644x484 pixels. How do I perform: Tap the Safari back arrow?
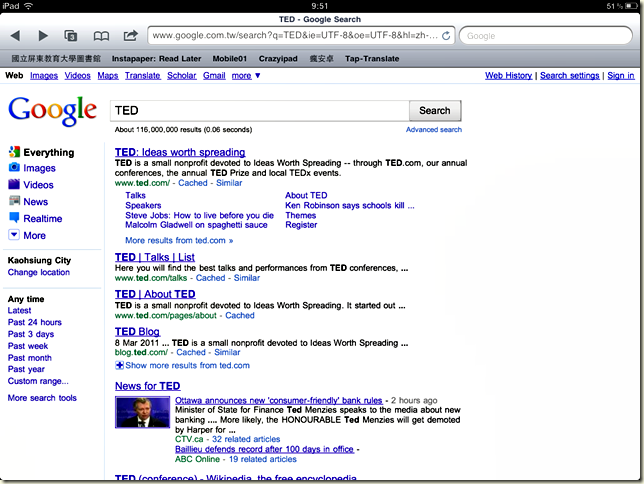(x=15, y=36)
